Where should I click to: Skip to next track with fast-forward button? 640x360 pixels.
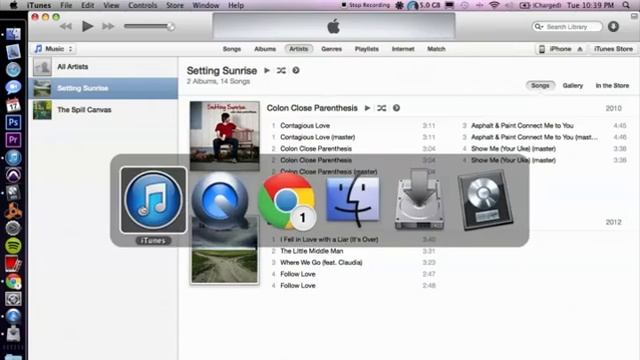coord(108,27)
